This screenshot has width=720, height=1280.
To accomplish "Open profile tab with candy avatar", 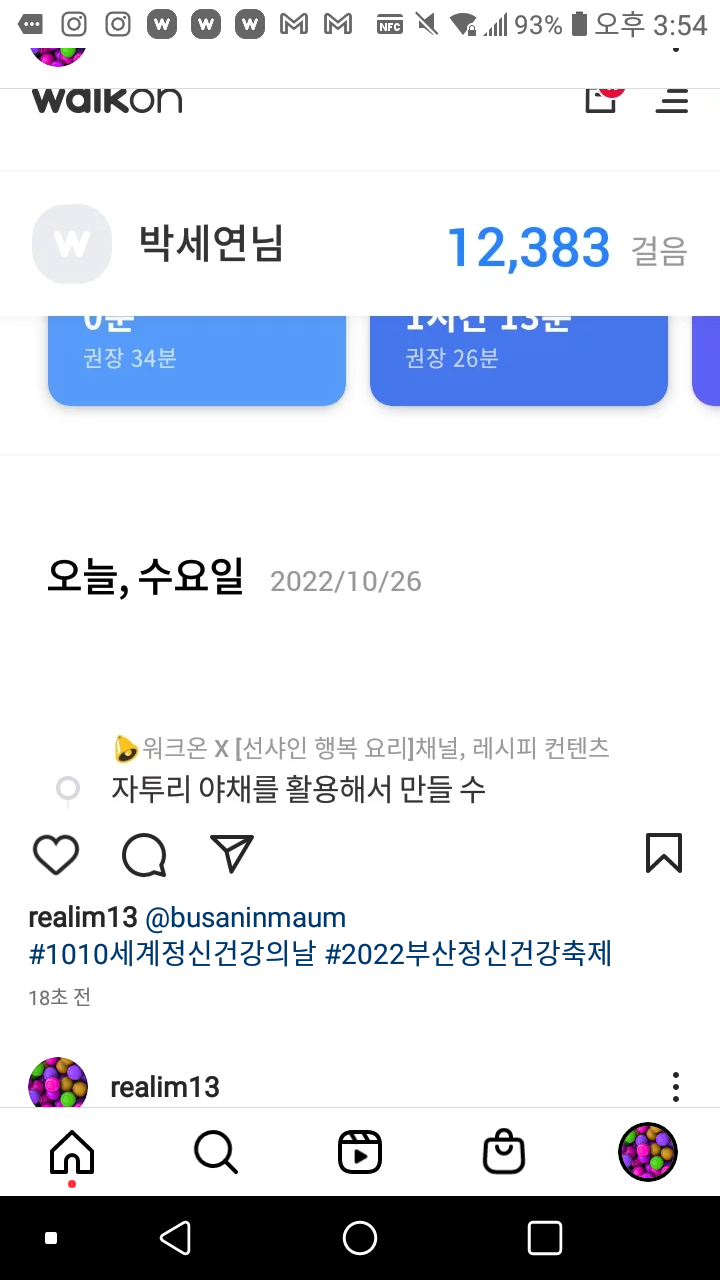I will point(648,1152).
